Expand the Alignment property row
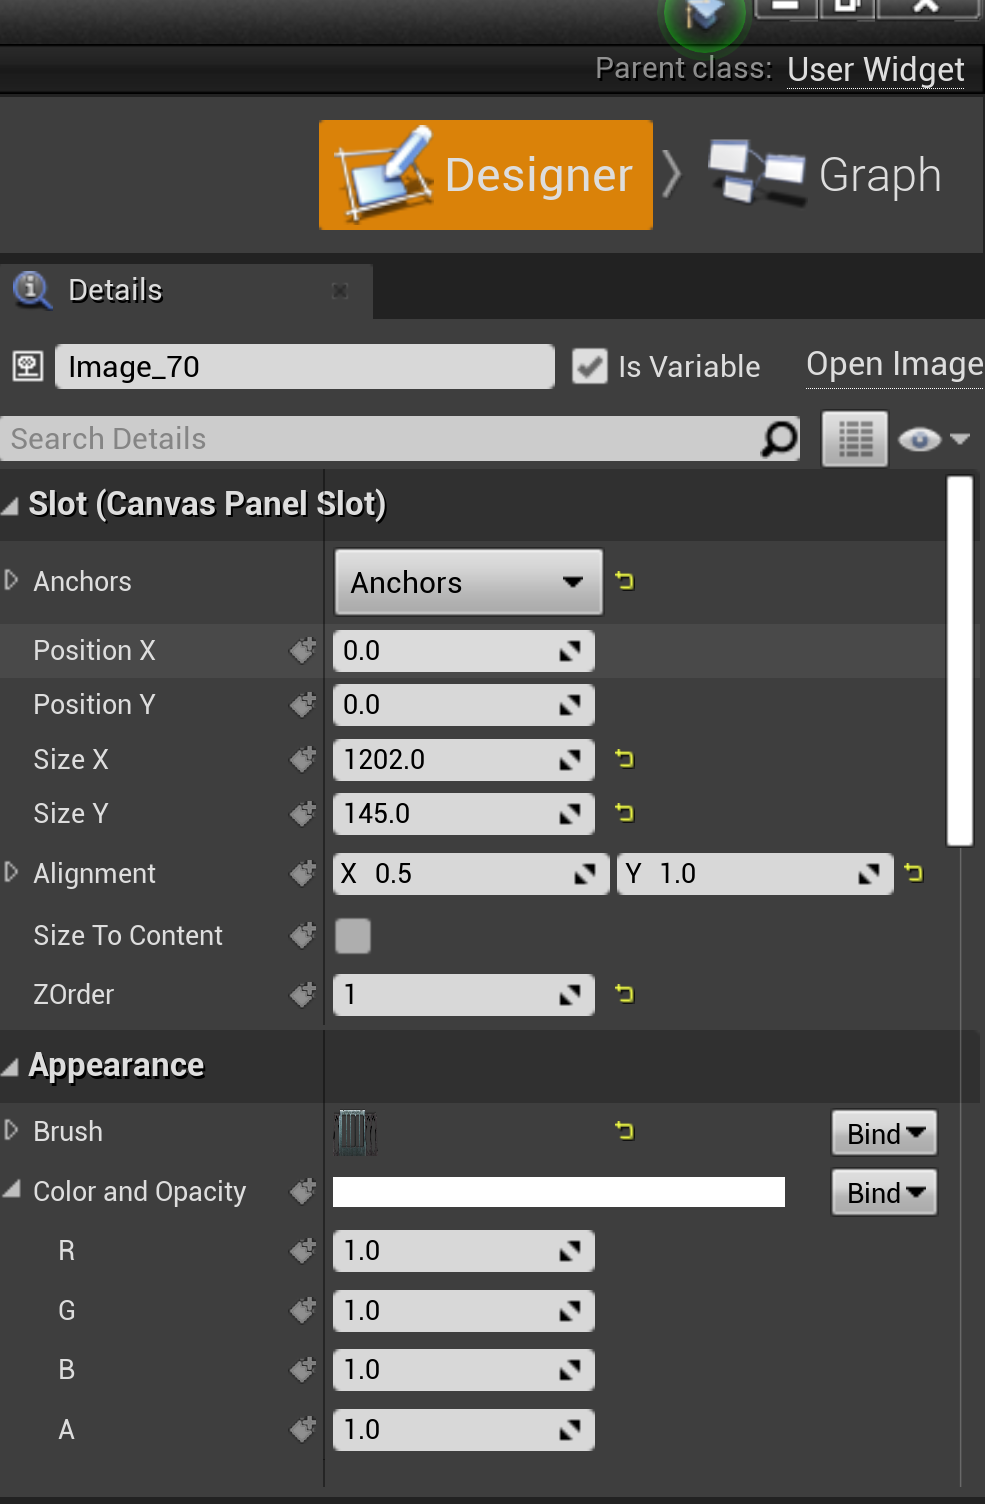985x1504 pixels. 11,872
